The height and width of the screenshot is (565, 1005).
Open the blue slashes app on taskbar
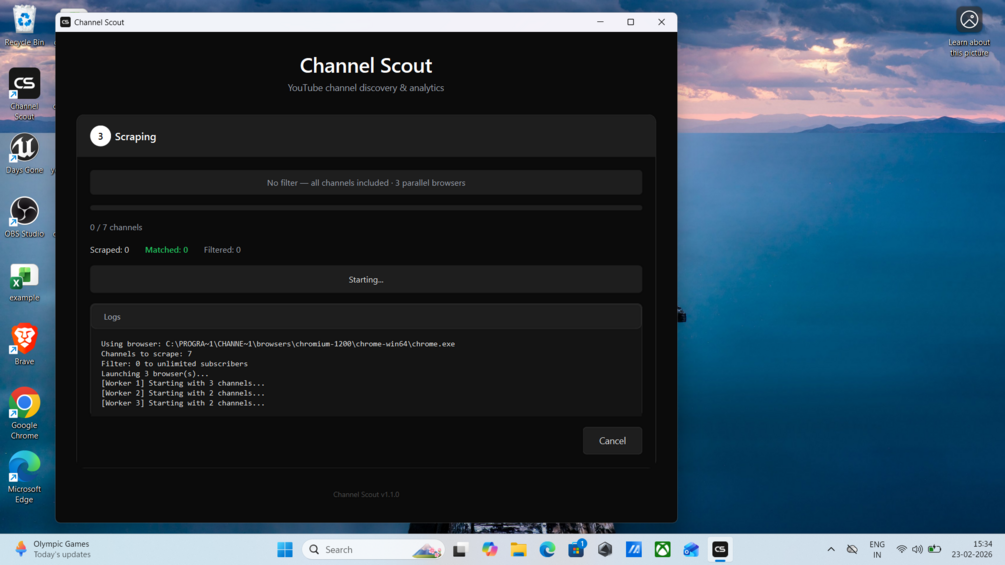click(634, 550)
